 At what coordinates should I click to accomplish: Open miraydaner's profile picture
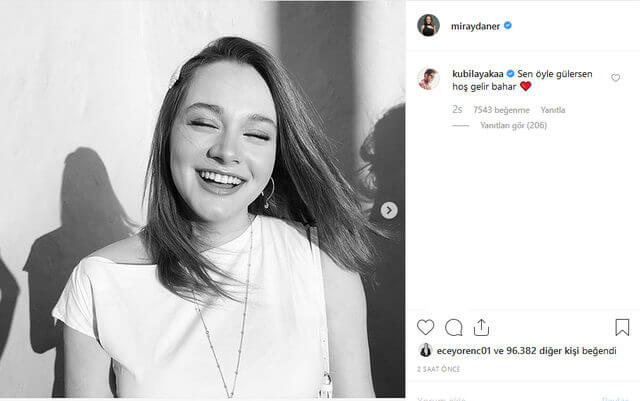[x=428, y=26]
